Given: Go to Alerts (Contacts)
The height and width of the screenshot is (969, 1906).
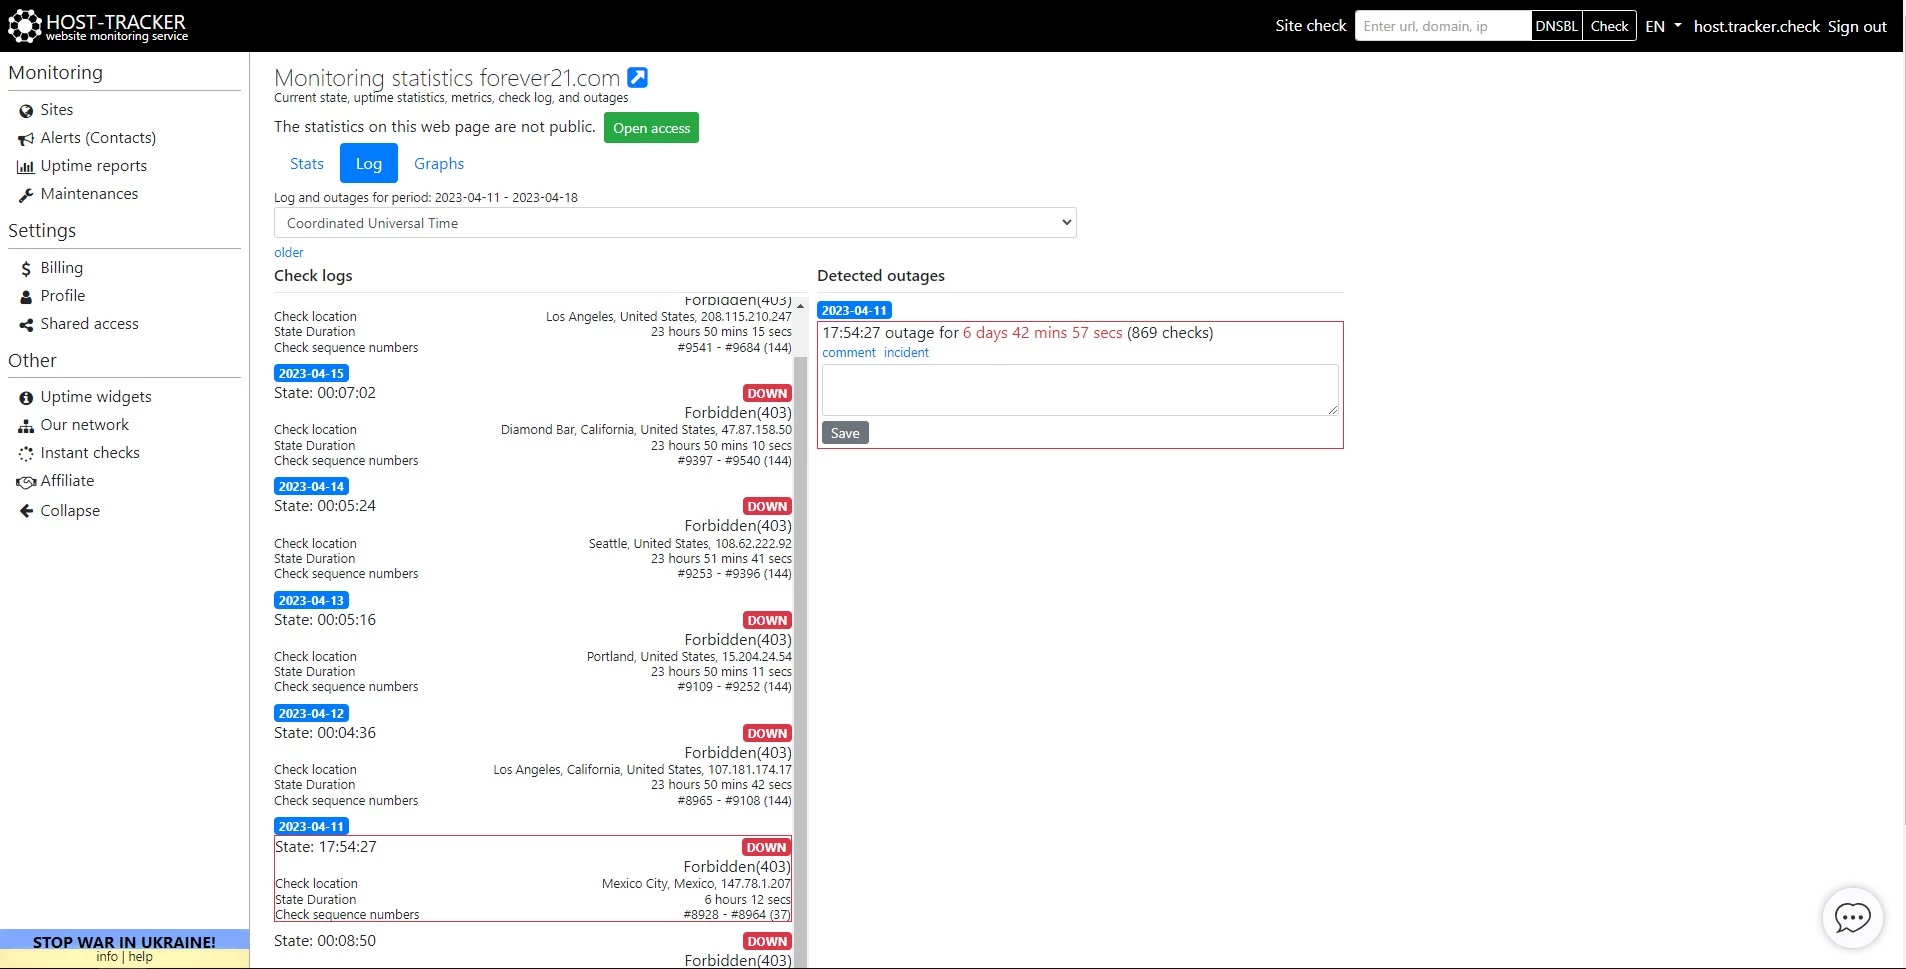Looking at the screenshot, I should (x=98, y=138).
